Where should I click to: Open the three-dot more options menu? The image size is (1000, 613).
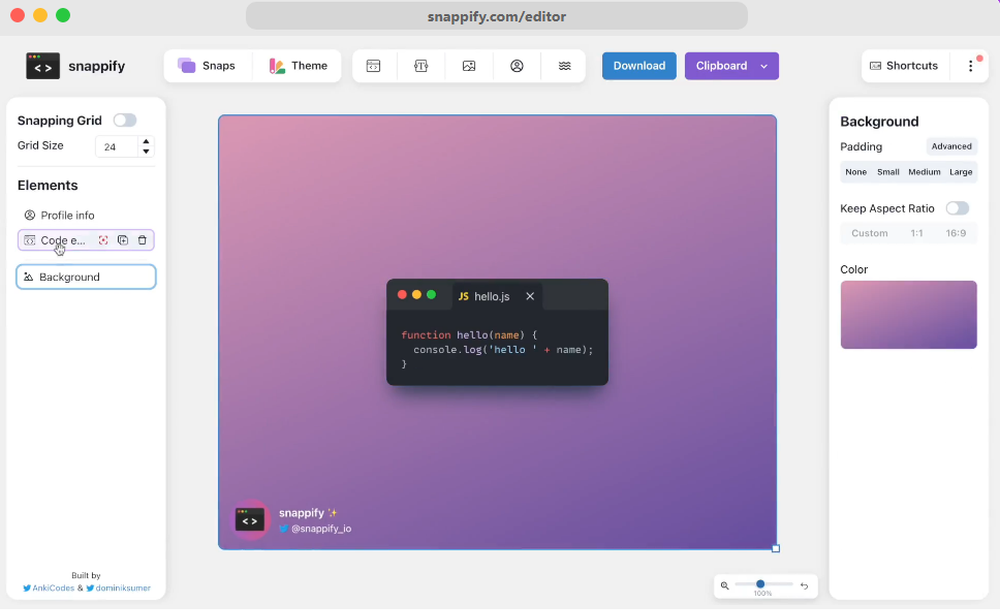click(x=971, y=66)
